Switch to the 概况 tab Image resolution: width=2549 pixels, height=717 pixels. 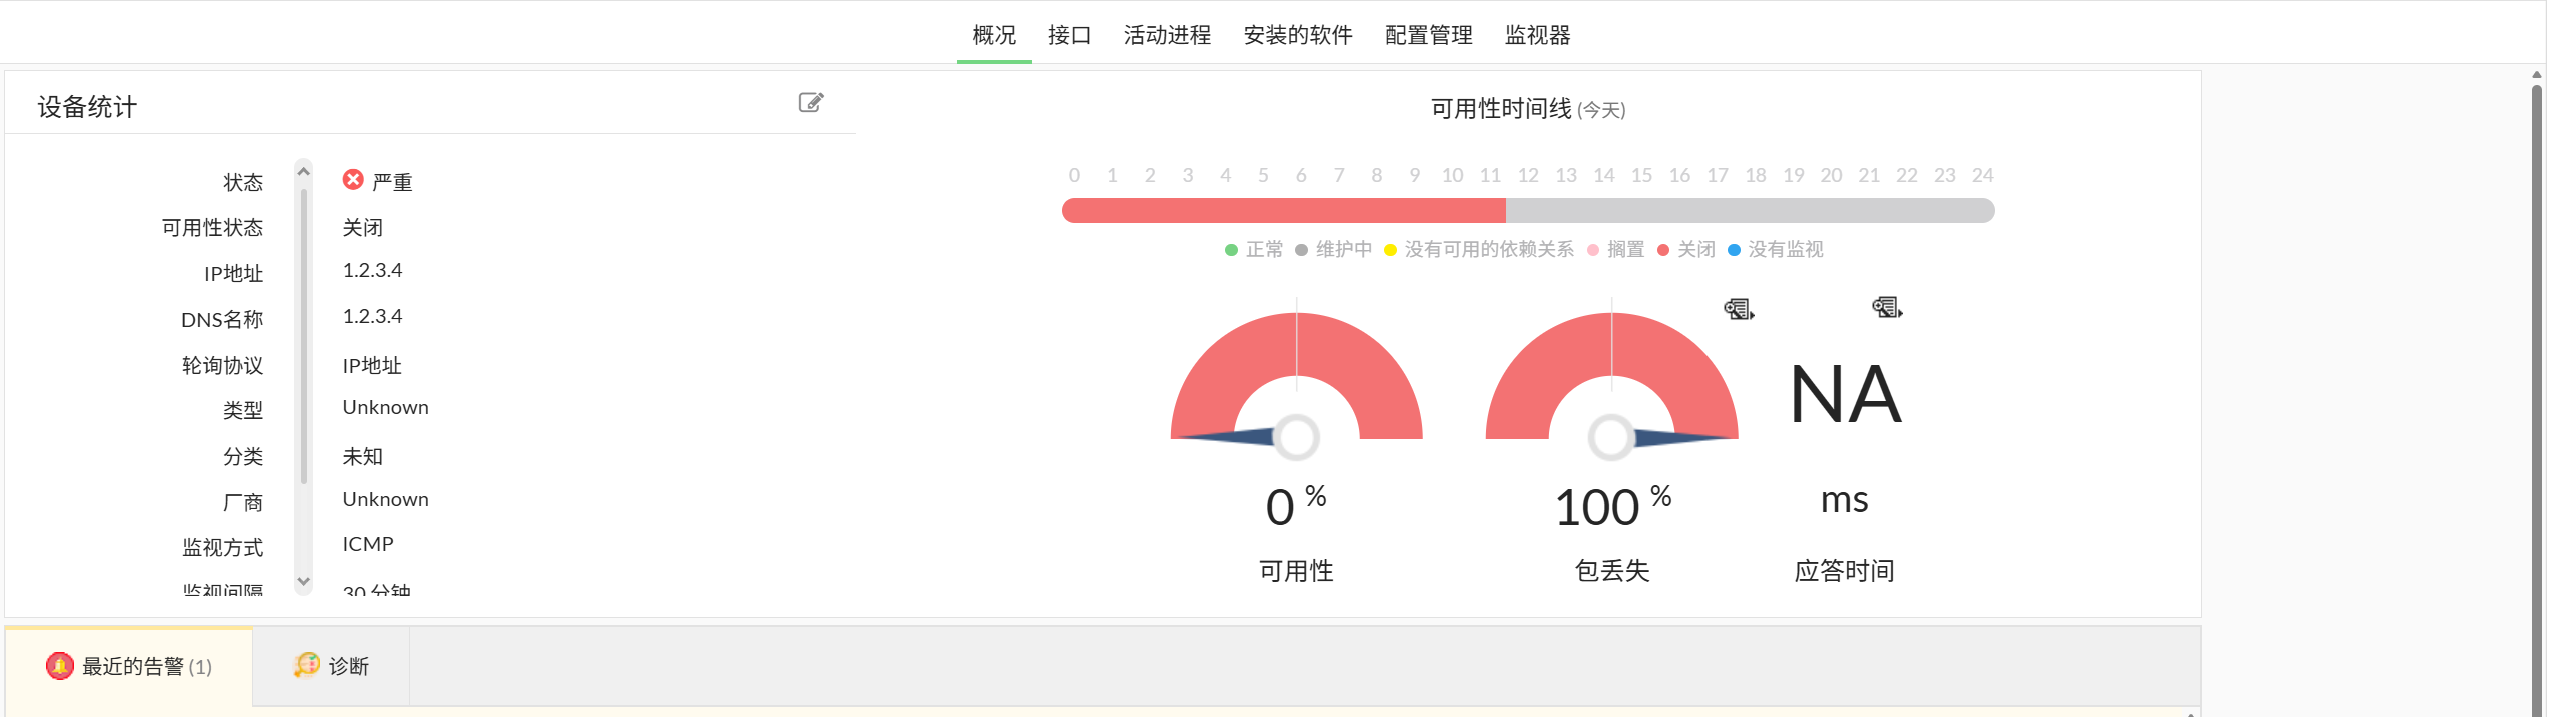pos(994,35)
